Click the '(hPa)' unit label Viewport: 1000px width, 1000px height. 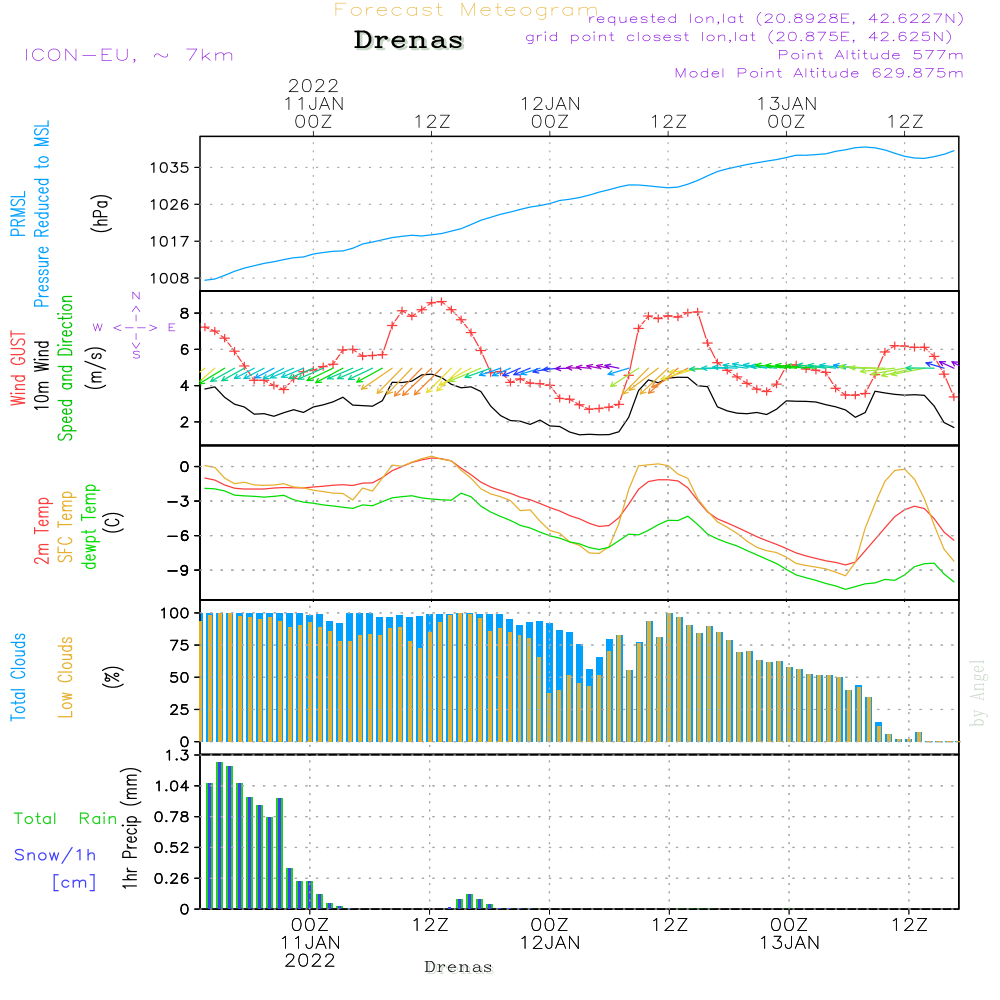click(101, 213)
